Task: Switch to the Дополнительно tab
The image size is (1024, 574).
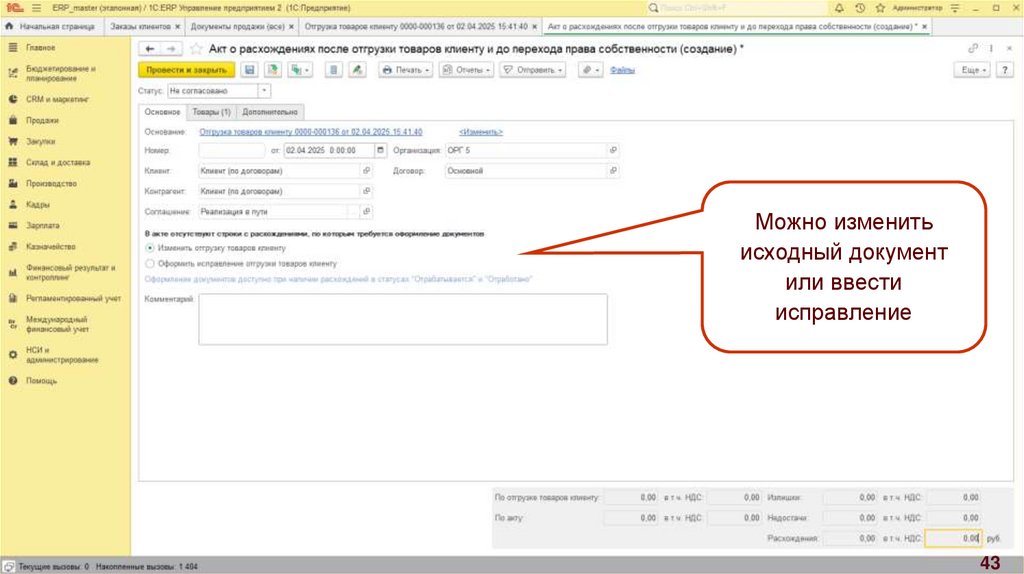Action: tap(270, 112)
